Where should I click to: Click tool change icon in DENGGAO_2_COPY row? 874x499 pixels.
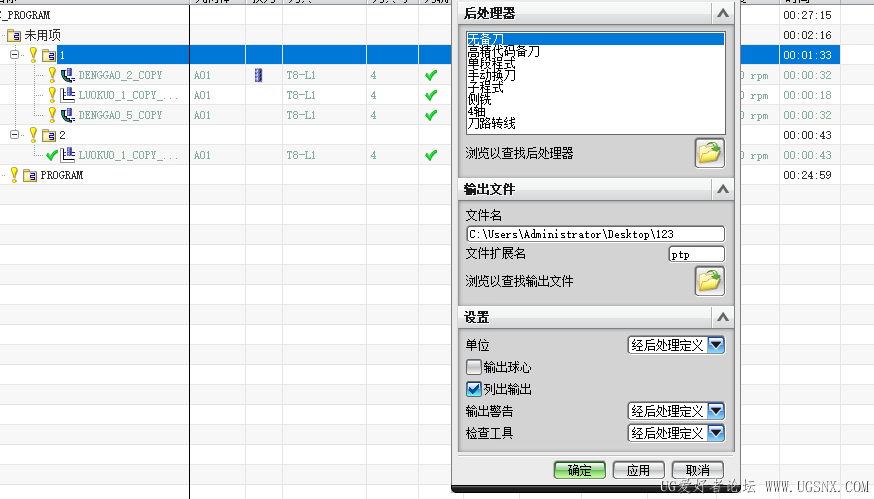click(258, 75)
